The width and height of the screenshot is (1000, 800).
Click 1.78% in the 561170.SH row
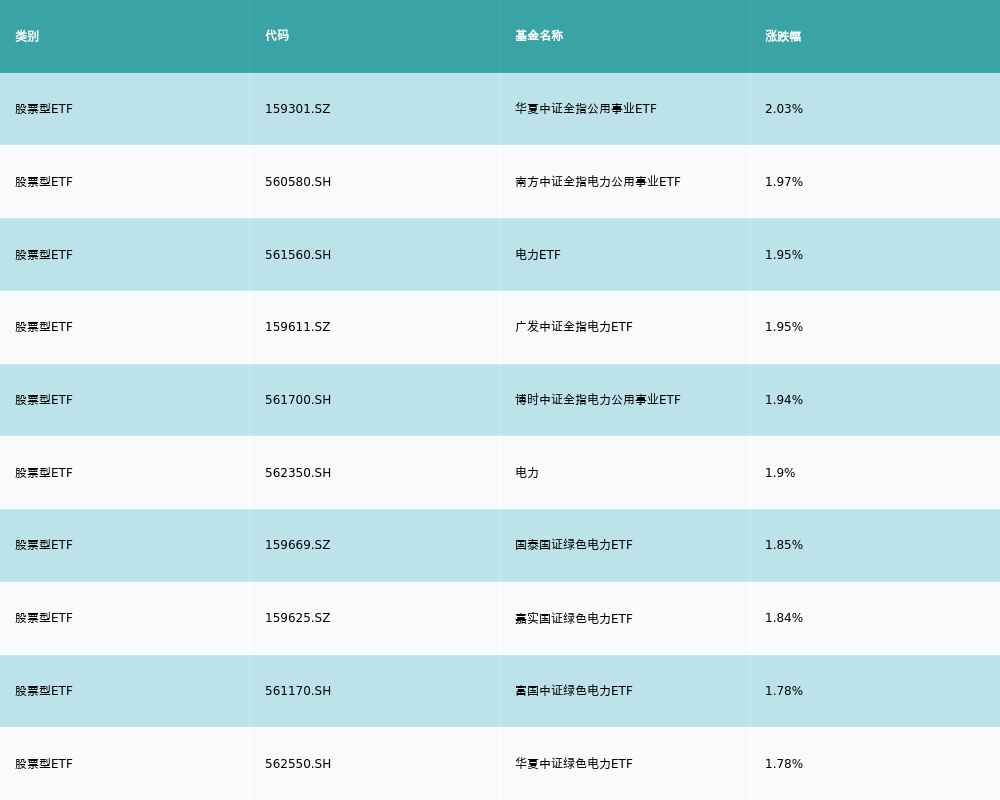[x=784, y=691]
